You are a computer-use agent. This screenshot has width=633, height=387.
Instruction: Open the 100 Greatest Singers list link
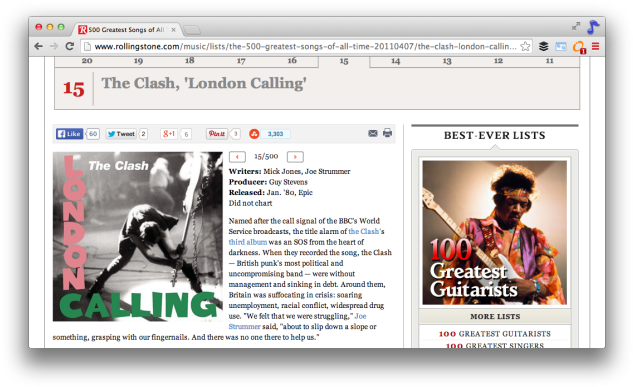coord(495,345)
